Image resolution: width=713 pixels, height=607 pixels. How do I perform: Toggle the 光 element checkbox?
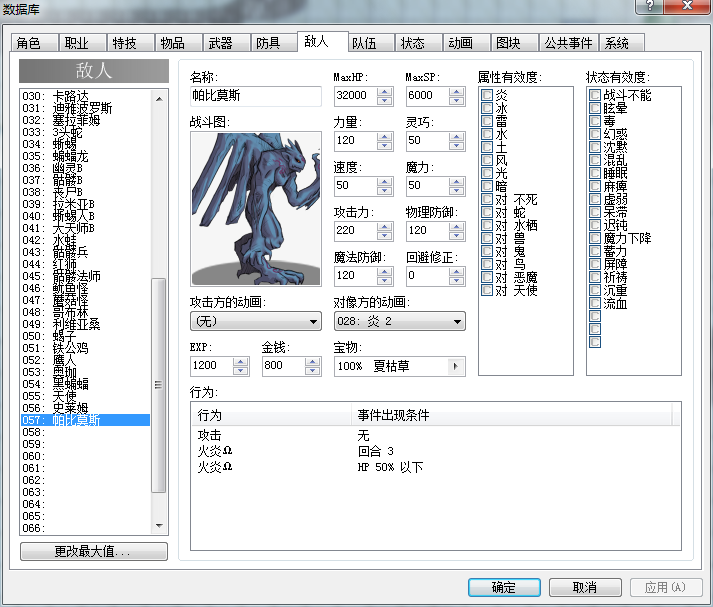(x=487, y=173)
